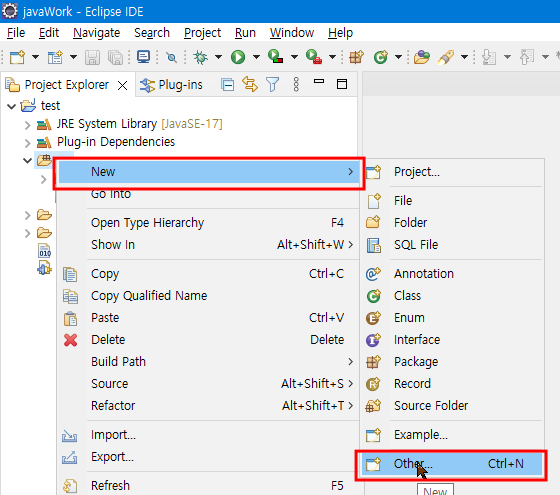Screen dimensions: 560x495
Task: Open the Debug dropdown arrow
Action: (x=218, y=57)
